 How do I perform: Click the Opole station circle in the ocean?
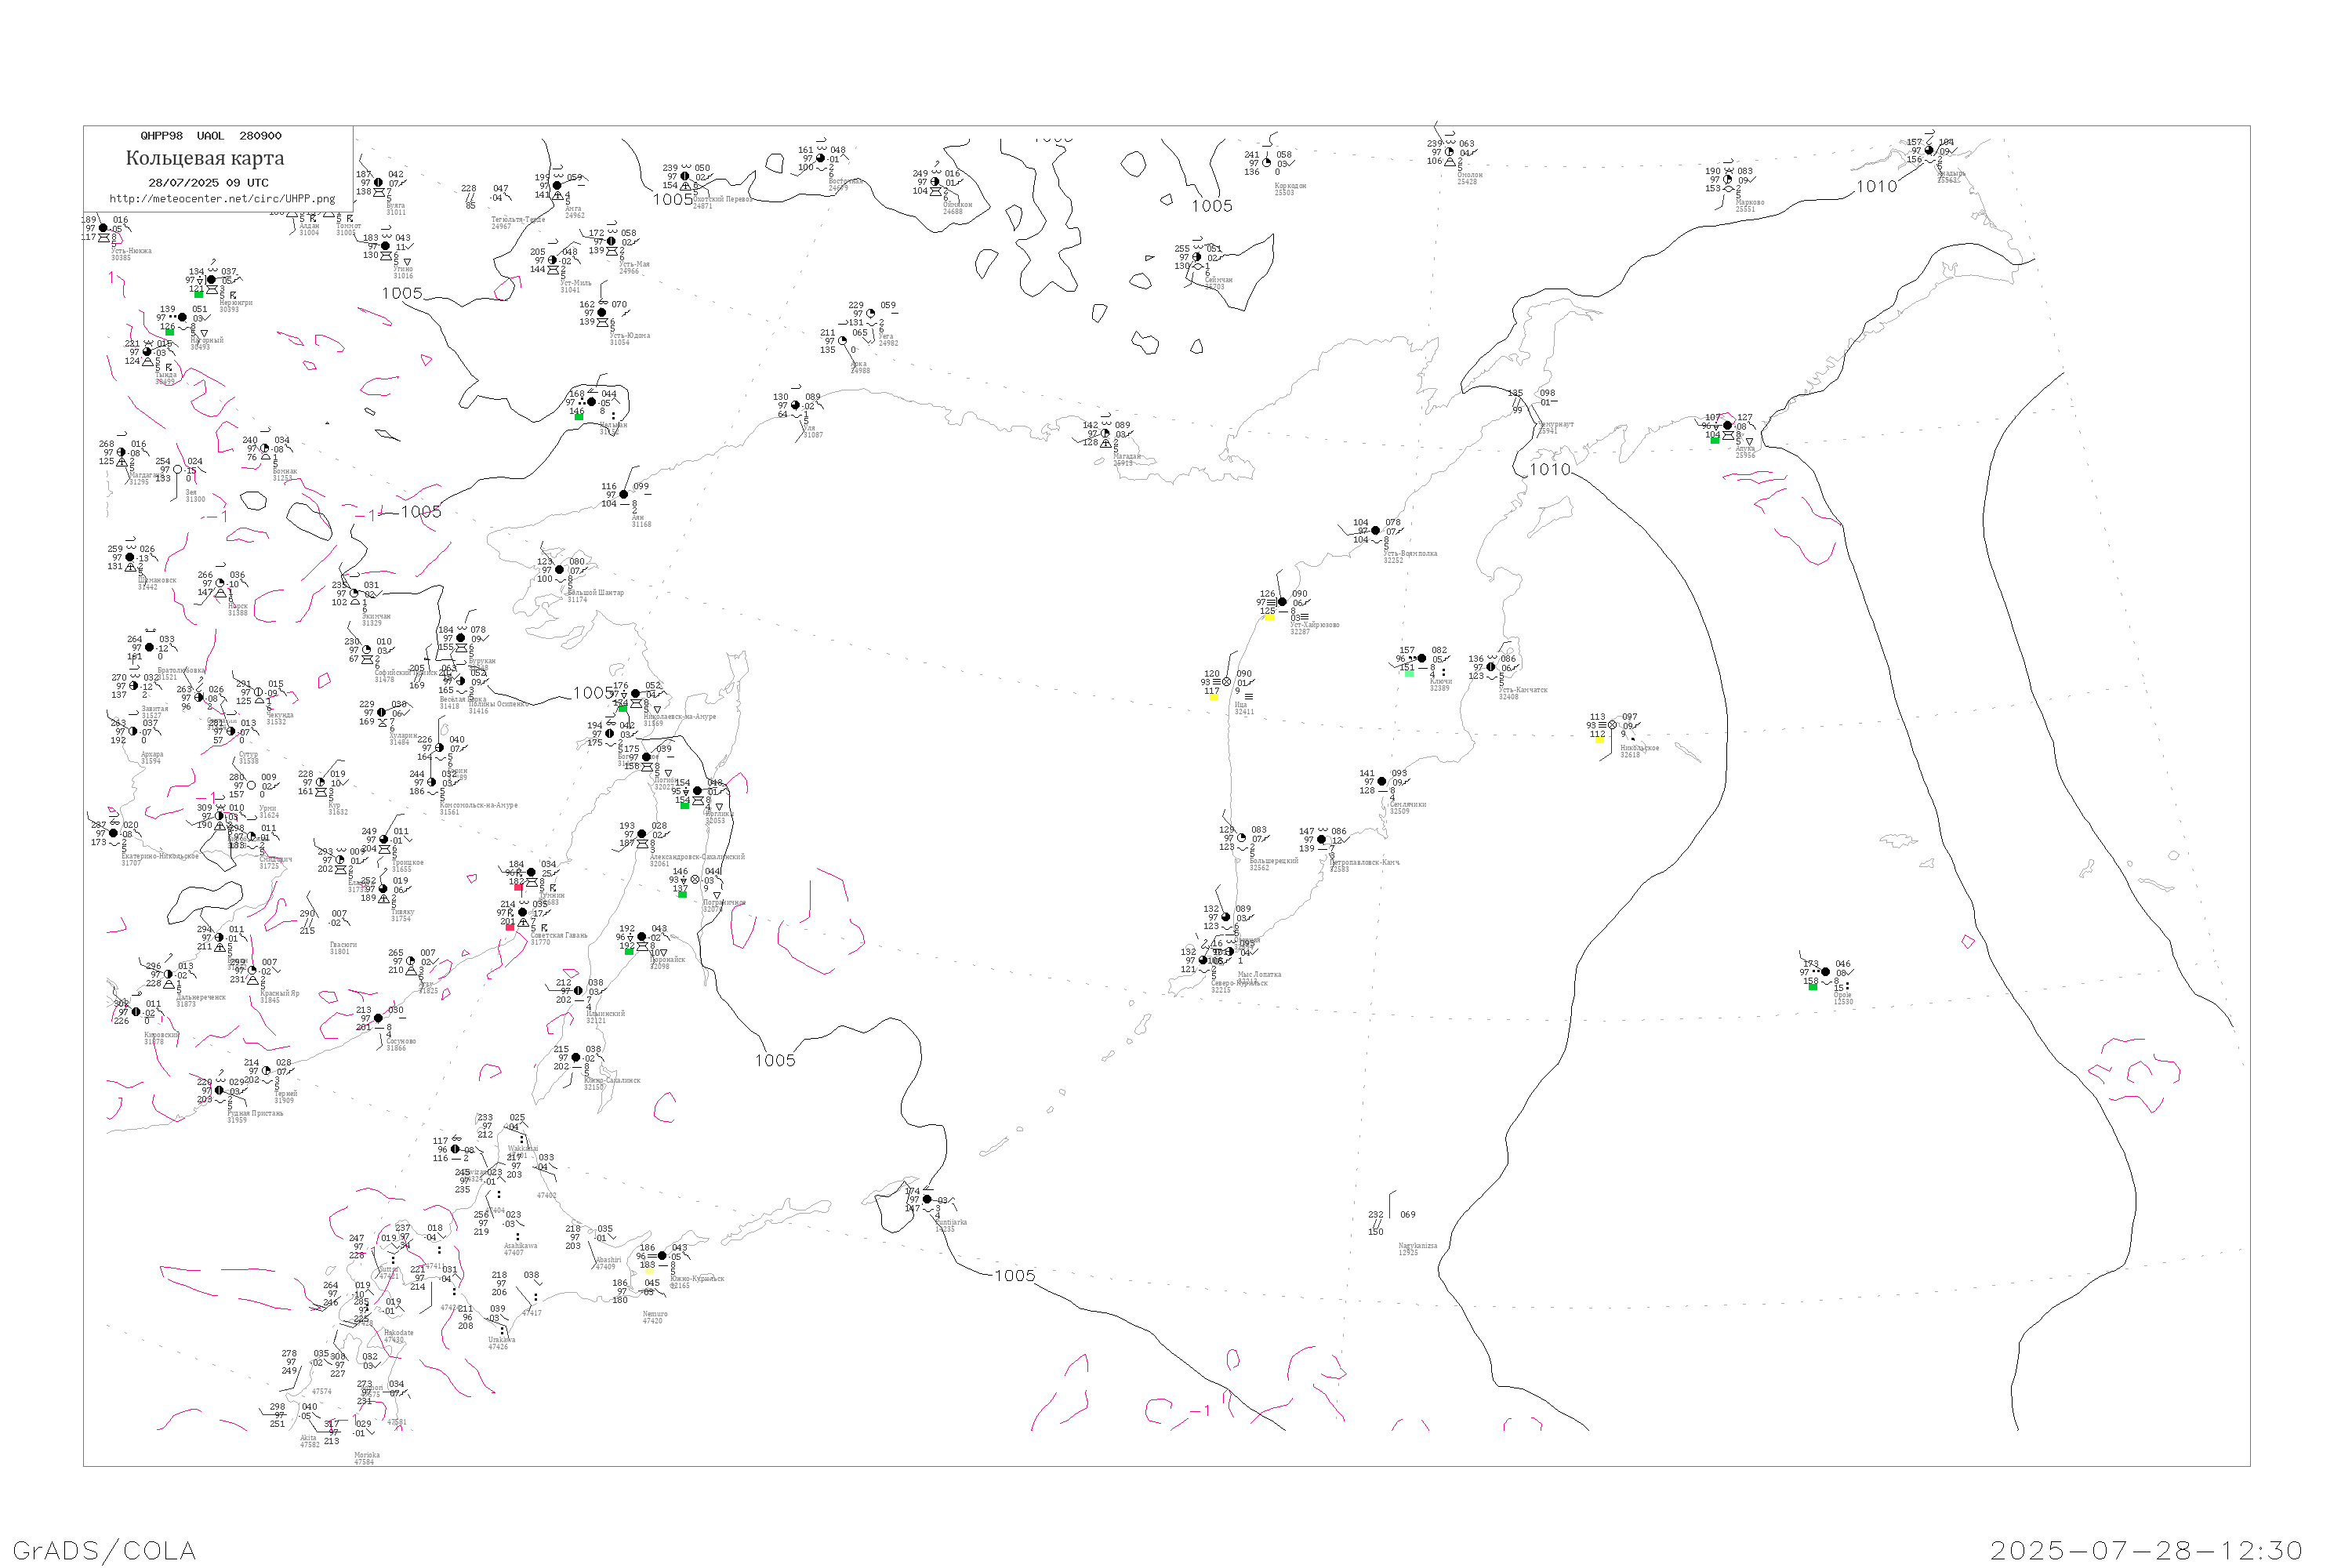1826,972
